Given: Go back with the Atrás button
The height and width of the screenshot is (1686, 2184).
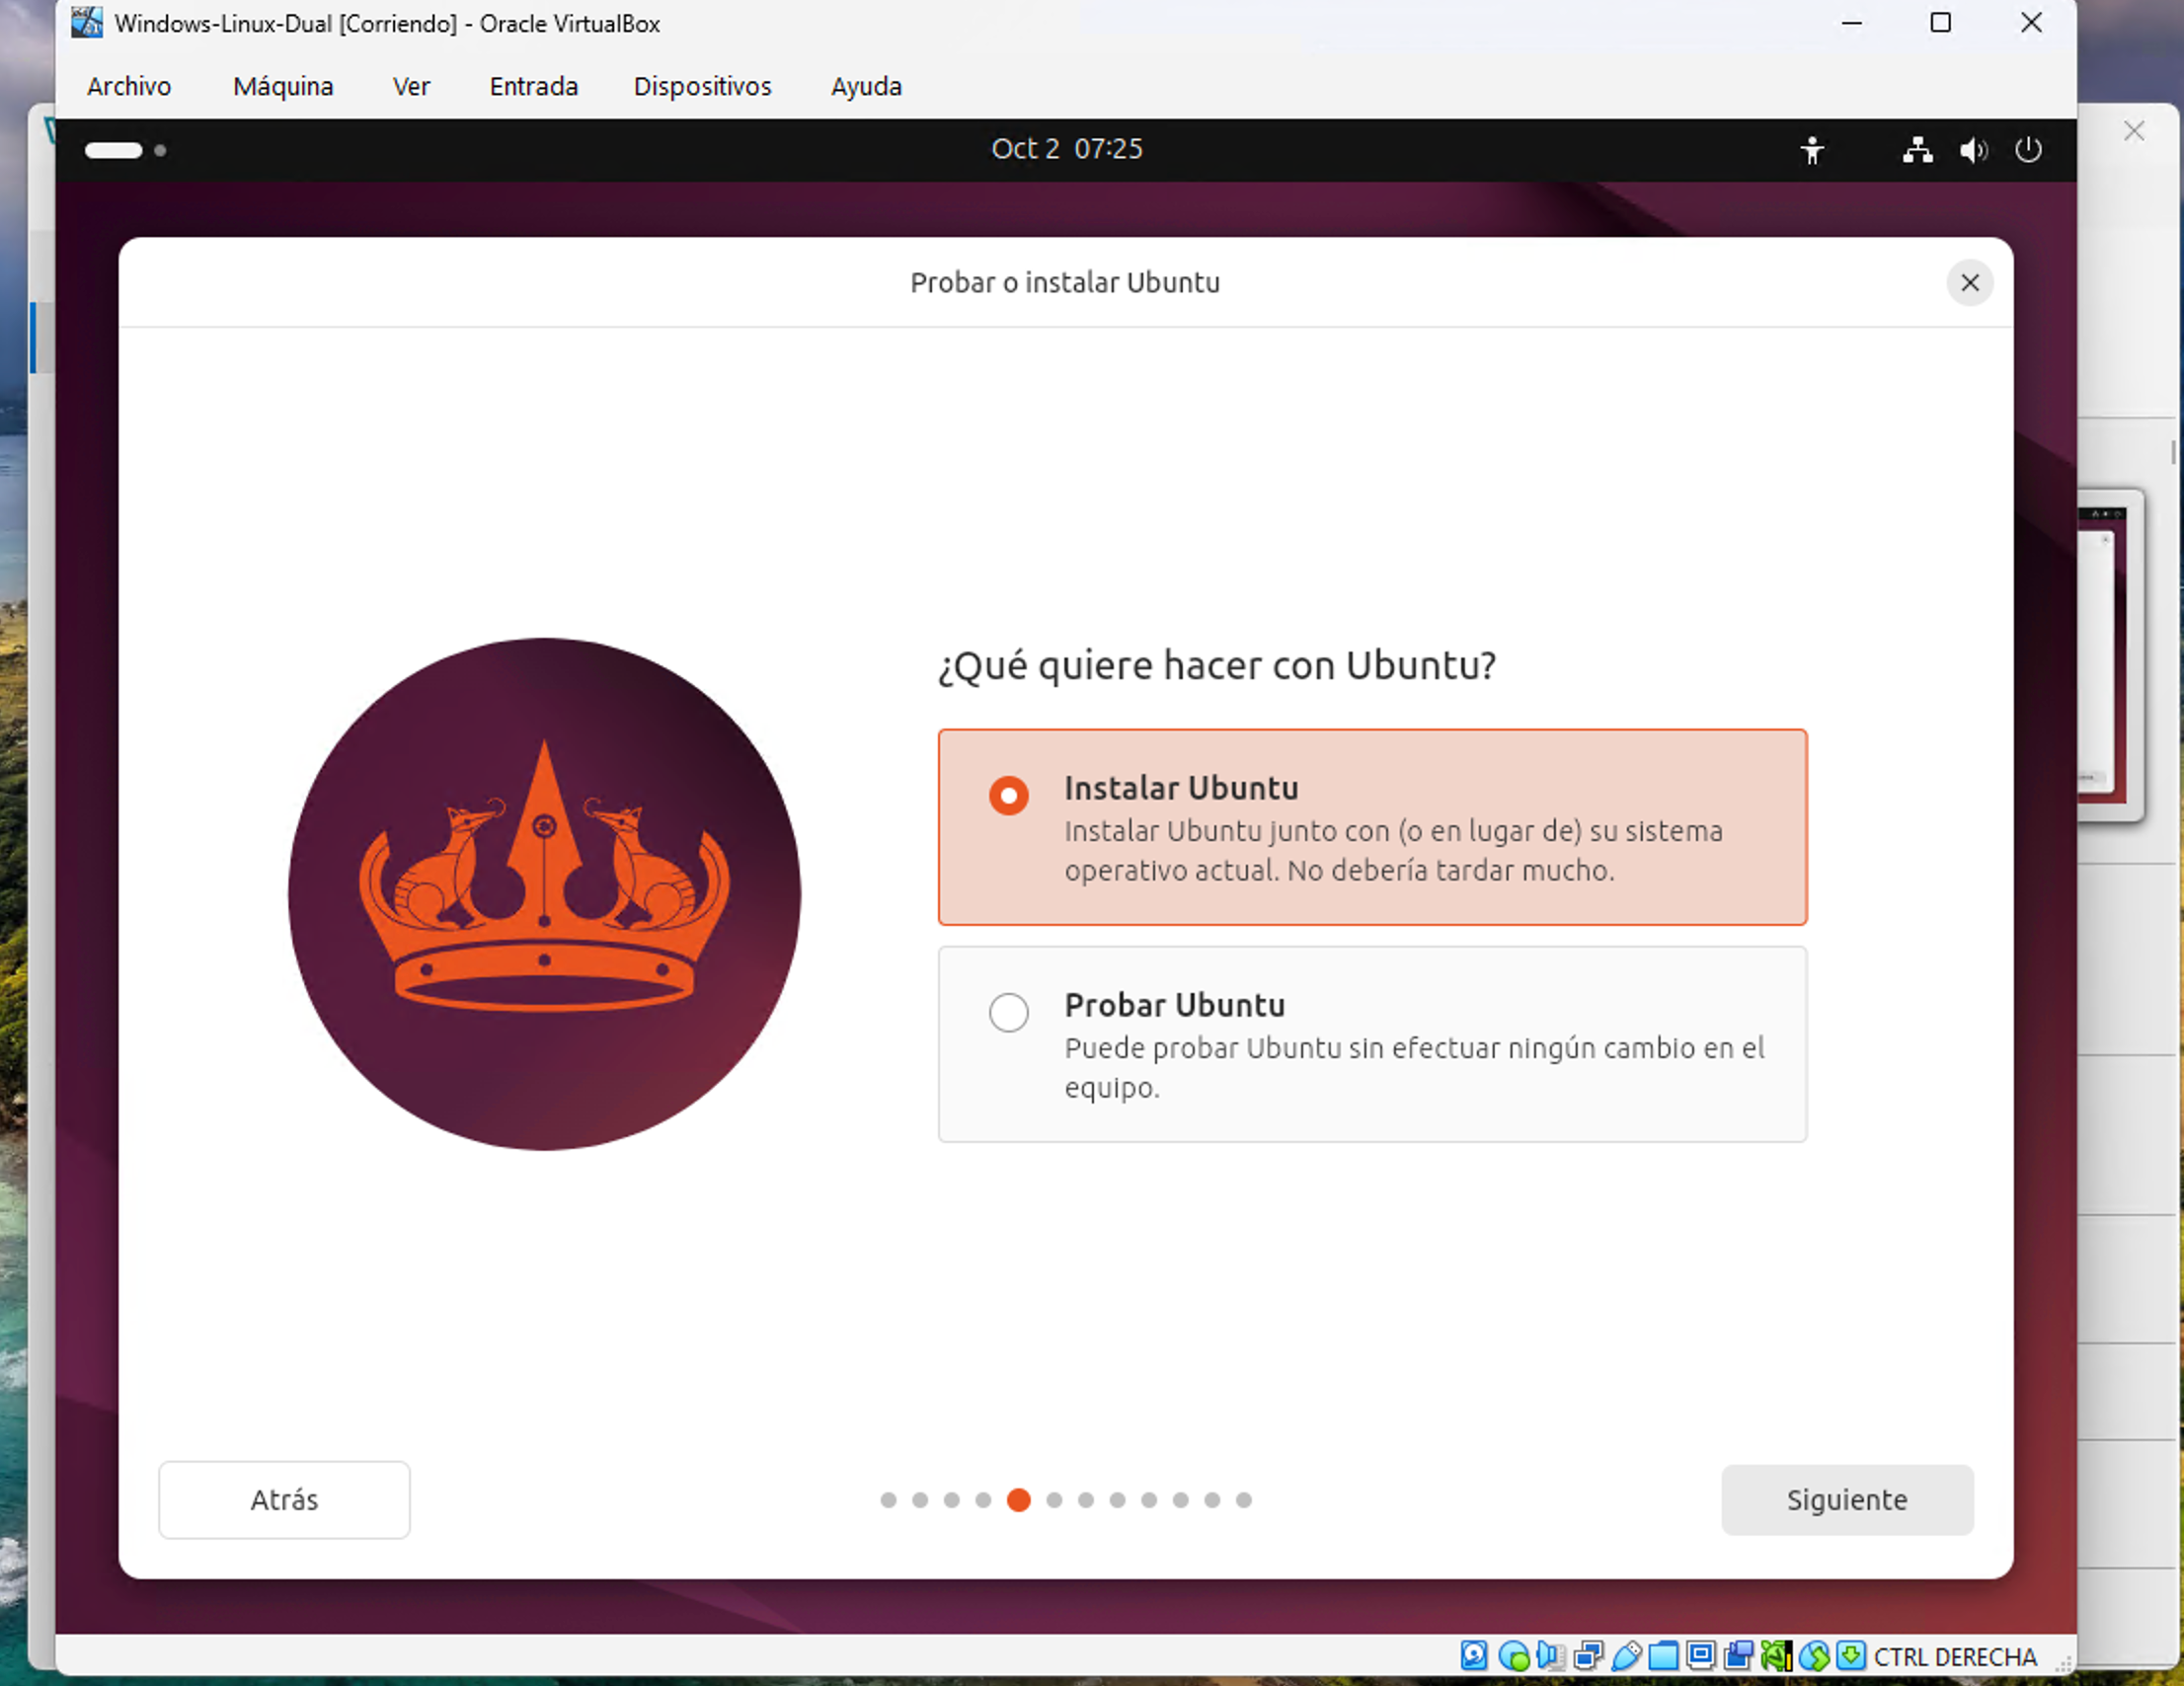Looking at the screenshot, I should click(284, 1499).
